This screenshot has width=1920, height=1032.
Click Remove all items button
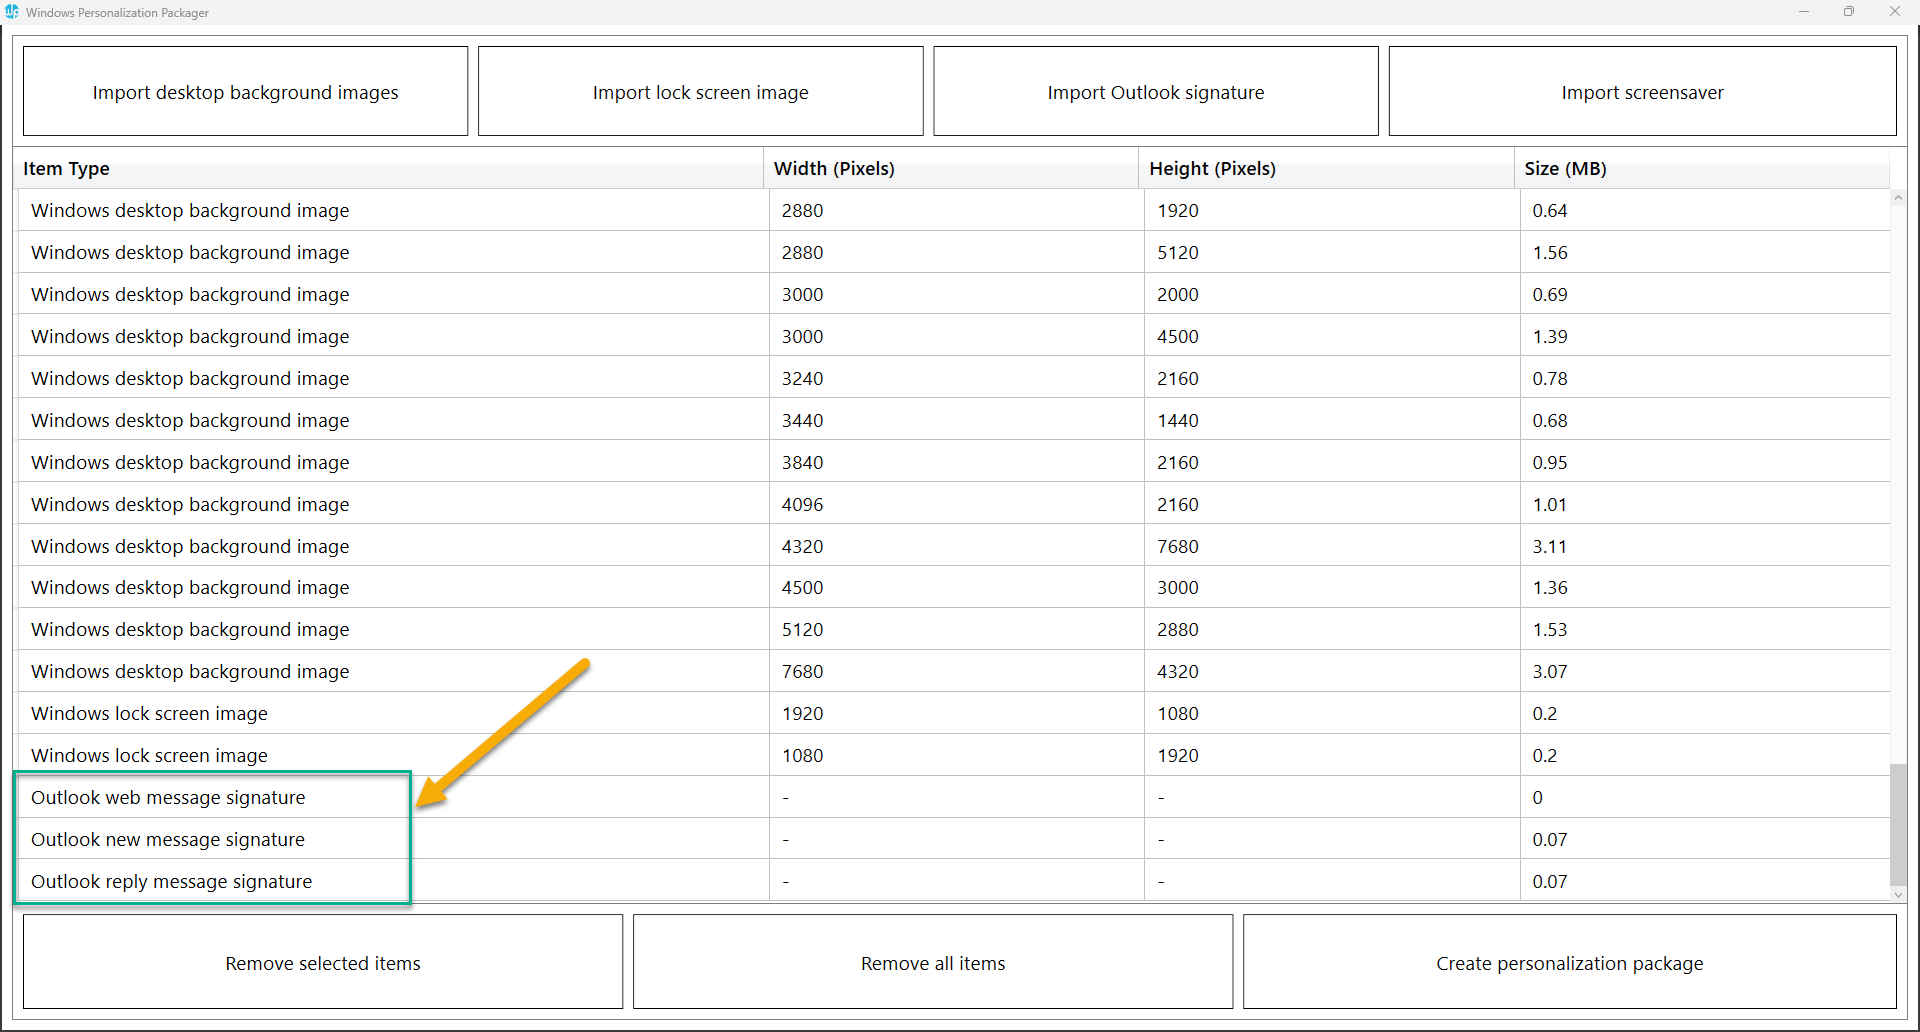pos(932,963)
